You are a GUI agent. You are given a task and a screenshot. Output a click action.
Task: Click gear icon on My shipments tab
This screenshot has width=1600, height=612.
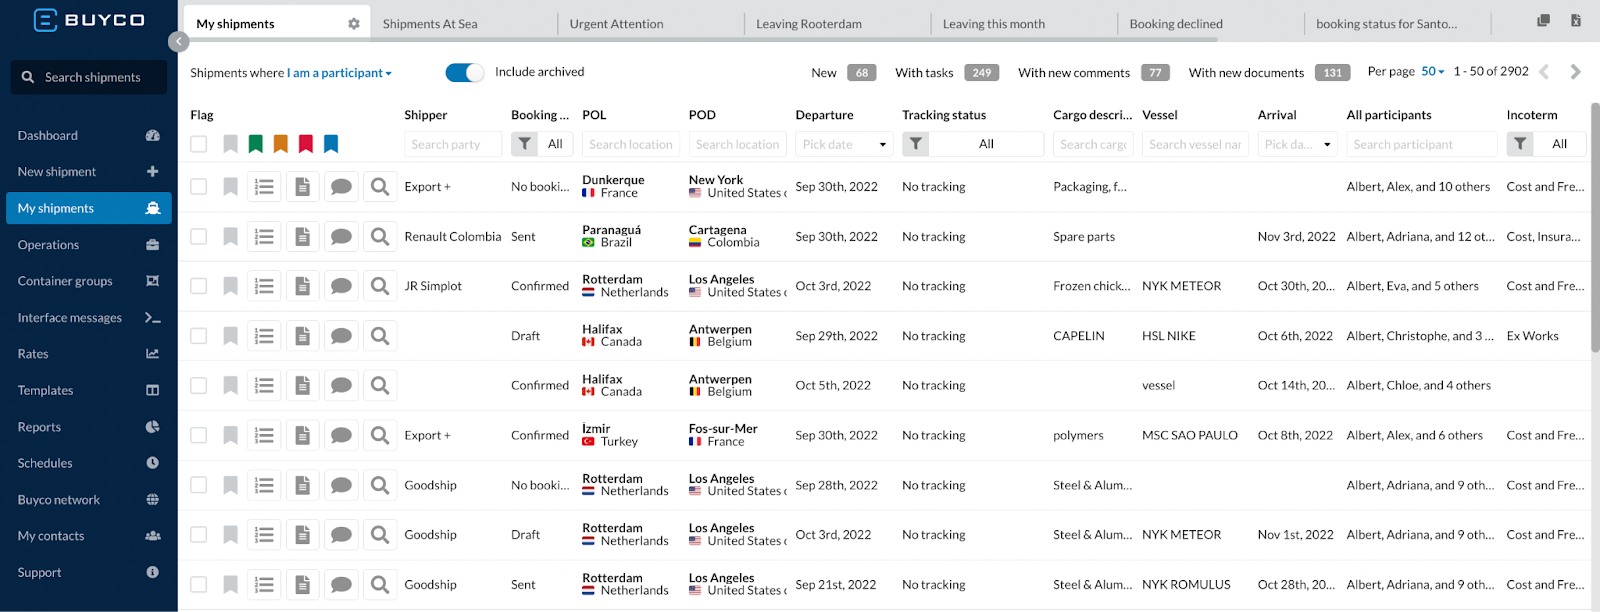point(354,24)
